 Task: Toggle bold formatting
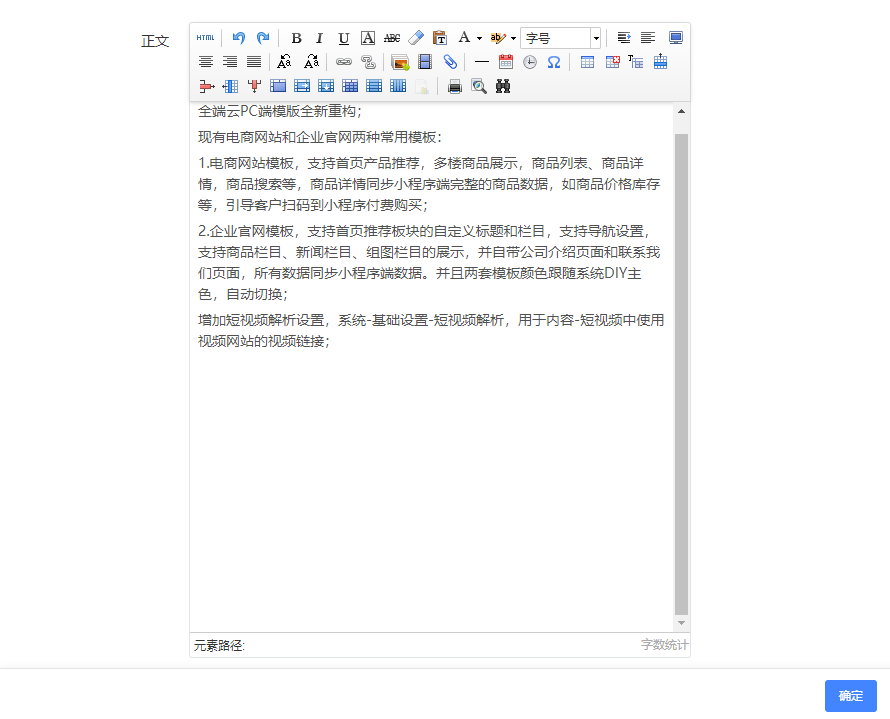296,38
